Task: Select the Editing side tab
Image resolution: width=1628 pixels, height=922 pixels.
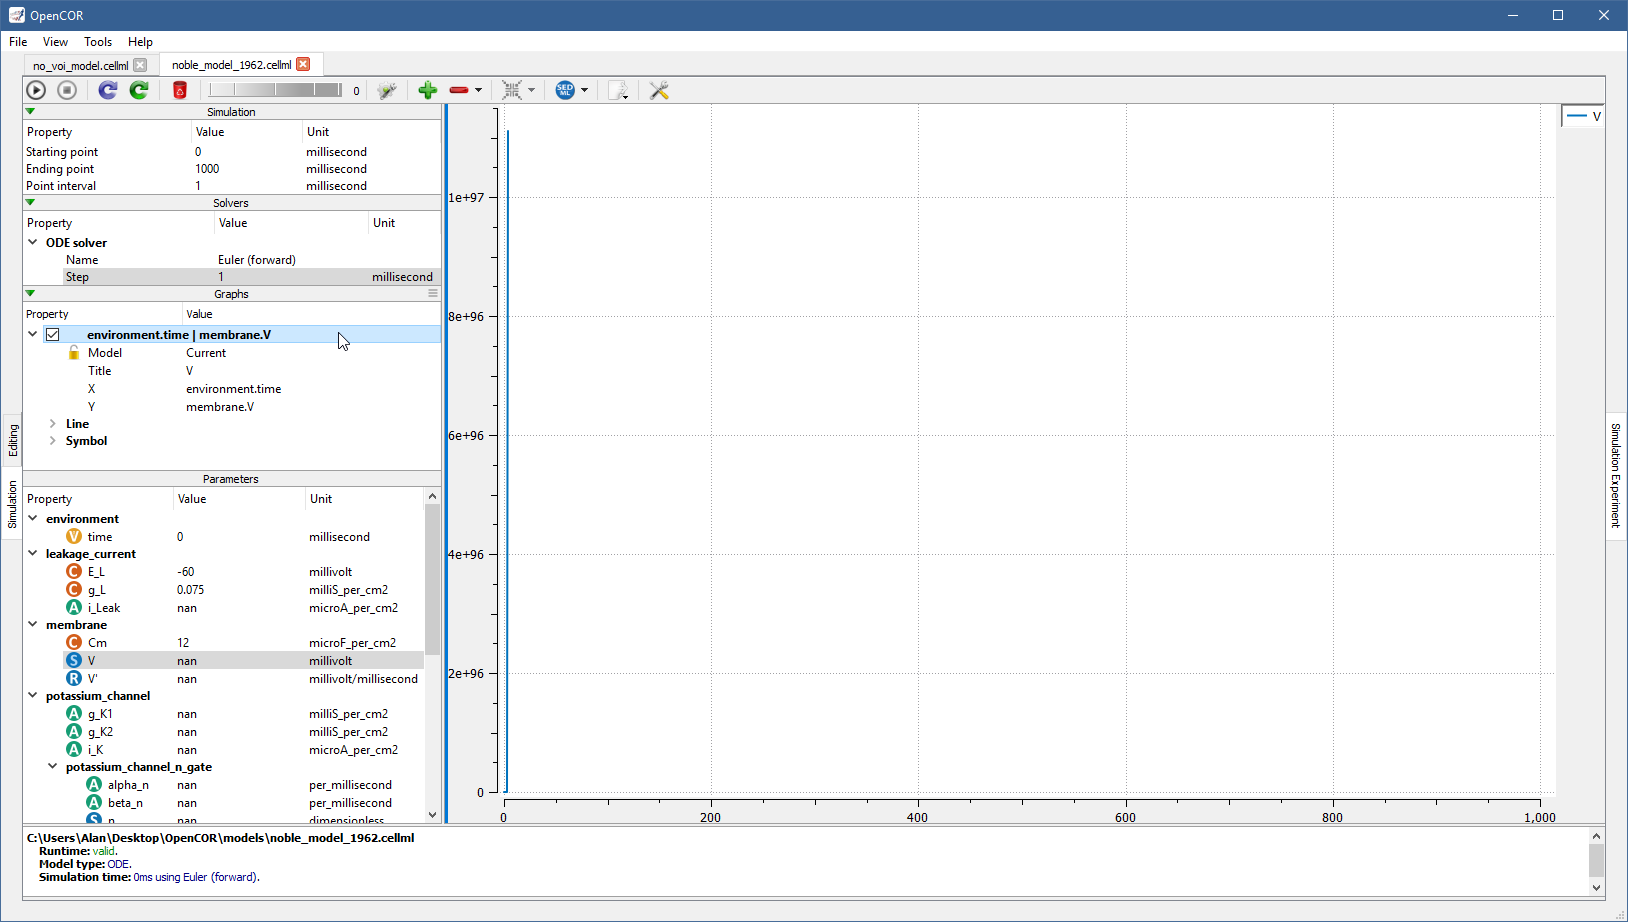Action: (x=13, y=440)
